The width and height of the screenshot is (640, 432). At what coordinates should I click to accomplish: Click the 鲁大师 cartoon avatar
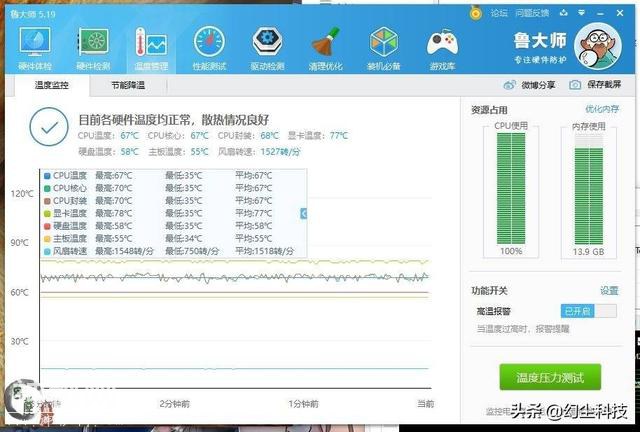coord(598,46)
